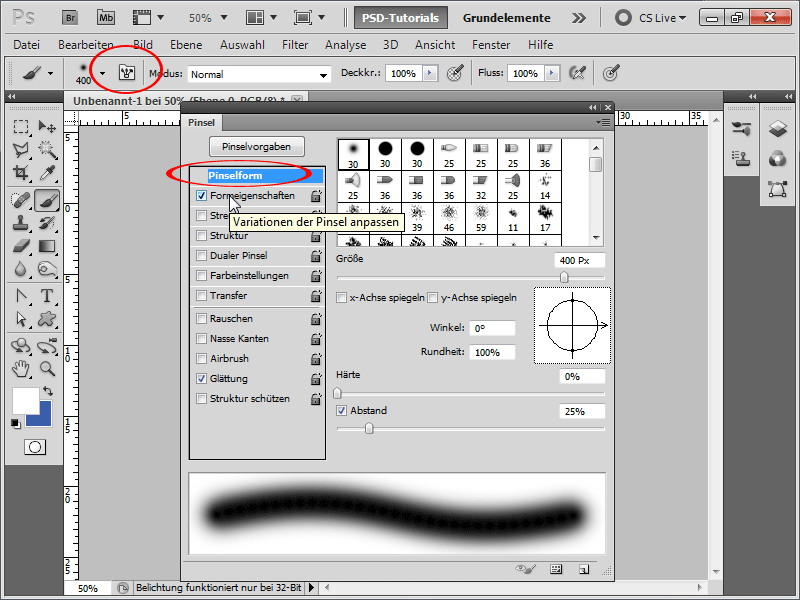The width and height of the screenshot is (800, 600).
Task: Toggle Quick Mask mode icon
Action: pyautogui.click(x=35, y=447)
